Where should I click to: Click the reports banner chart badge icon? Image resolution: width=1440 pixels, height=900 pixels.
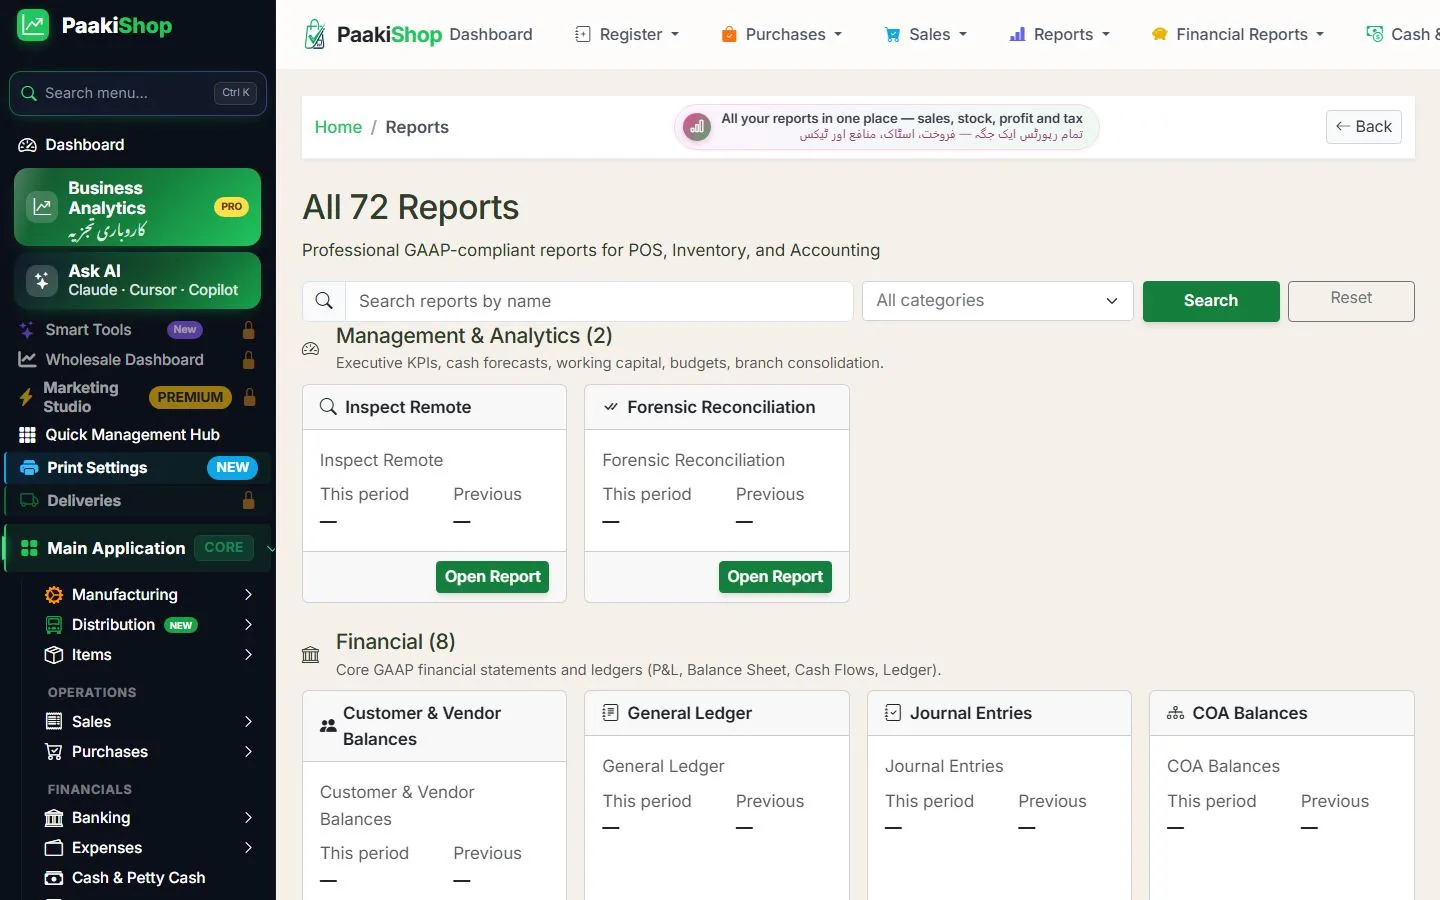(697, 127)
